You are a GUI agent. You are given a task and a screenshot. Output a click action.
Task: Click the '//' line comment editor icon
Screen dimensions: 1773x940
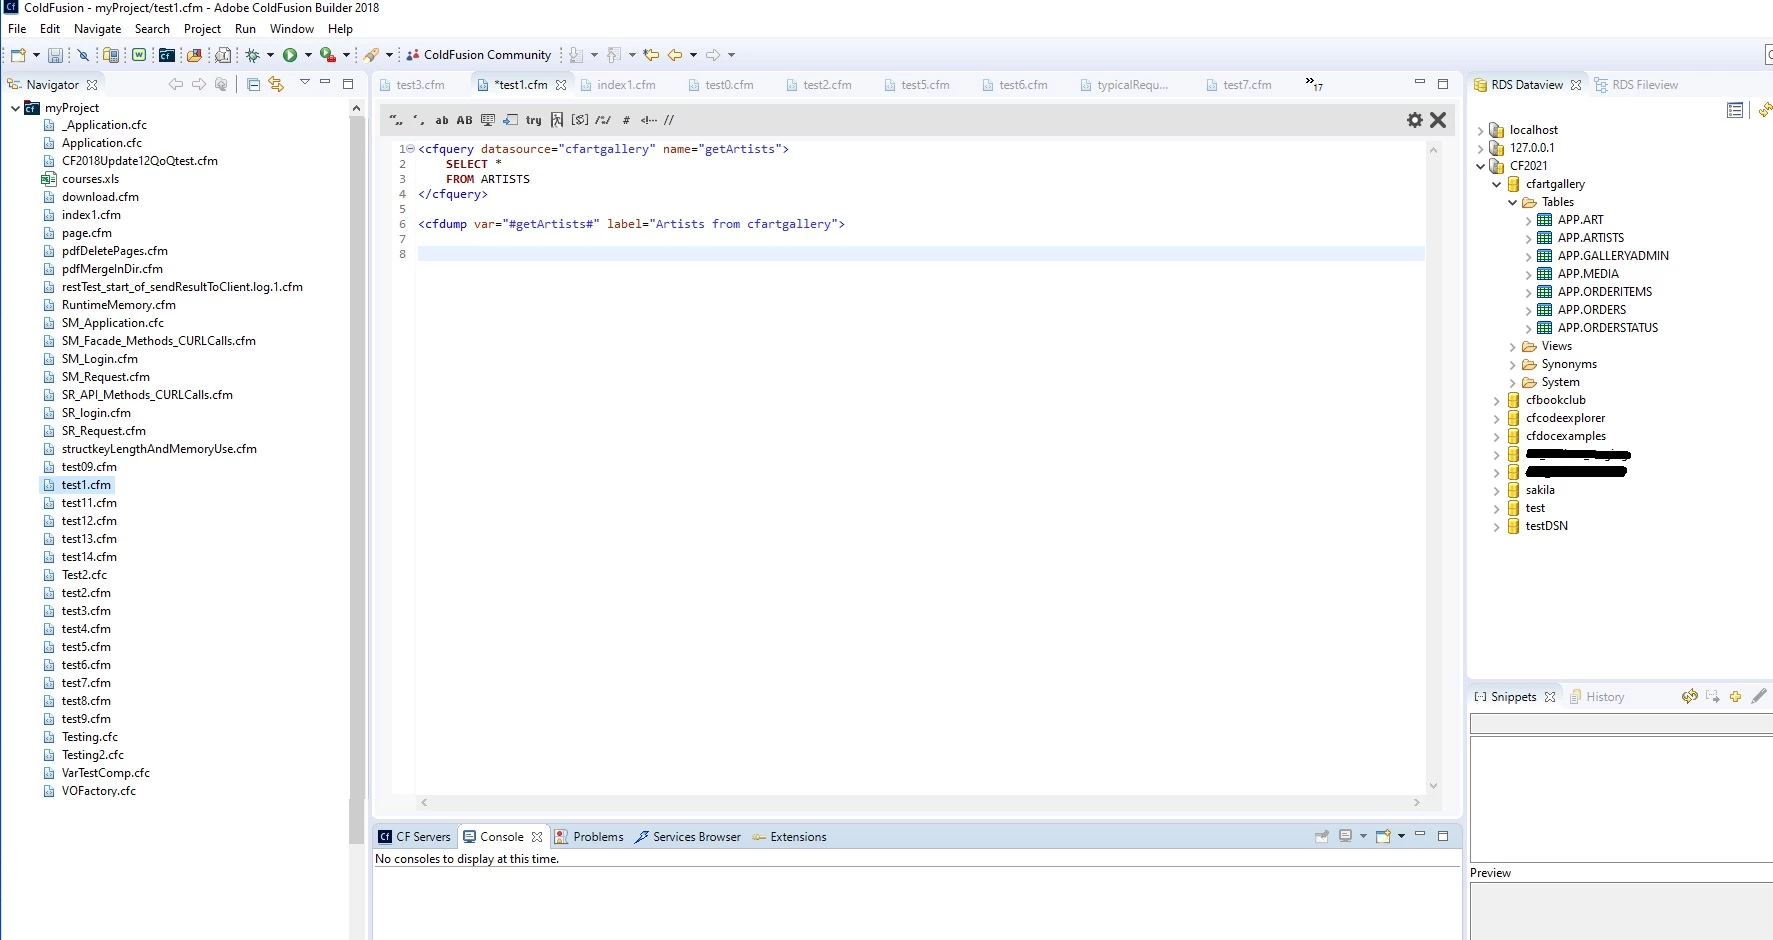(669, 120)
